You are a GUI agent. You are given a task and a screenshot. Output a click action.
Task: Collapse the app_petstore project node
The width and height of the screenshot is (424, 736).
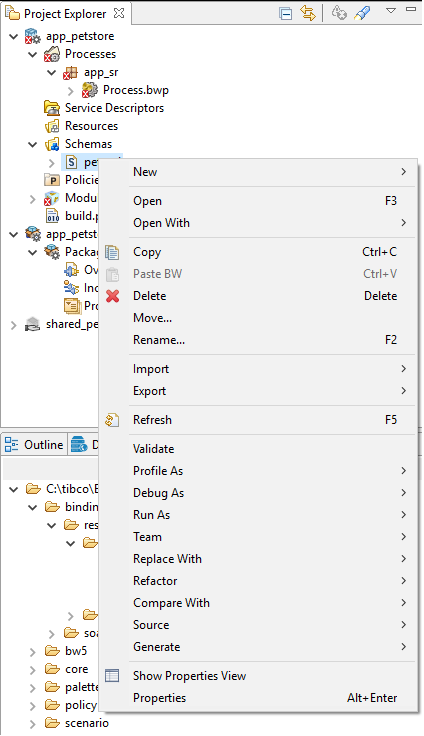pos(14,36)
